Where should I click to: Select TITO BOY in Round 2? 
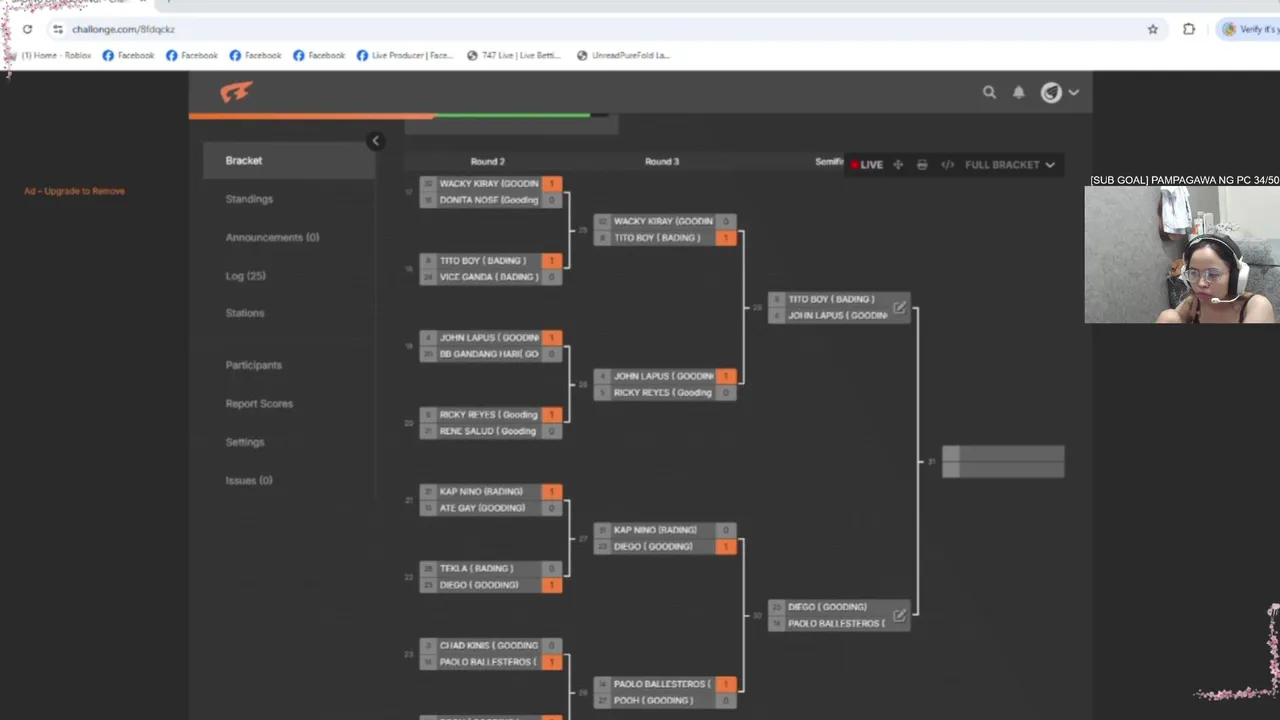click(x=490, y=260)
